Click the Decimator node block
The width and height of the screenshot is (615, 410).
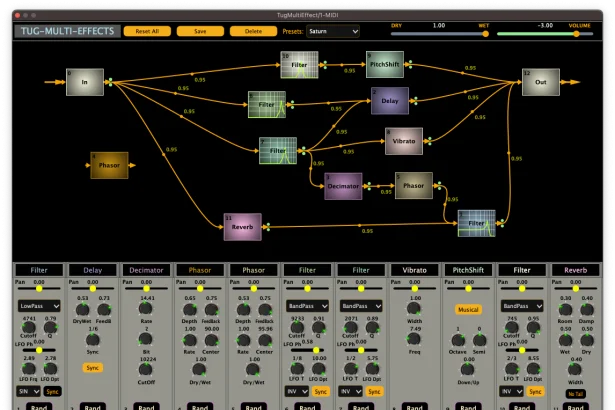click(x=342, y=186)
